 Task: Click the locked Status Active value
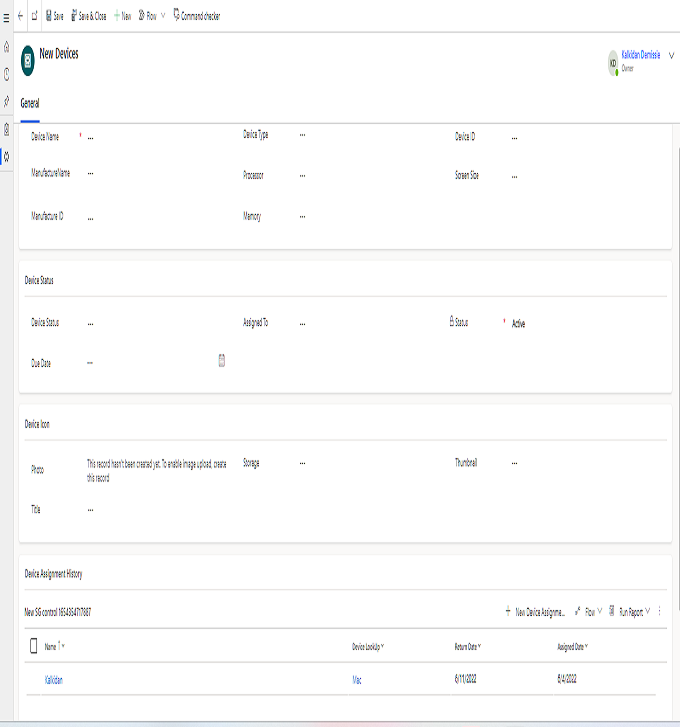tap(518, 324)
